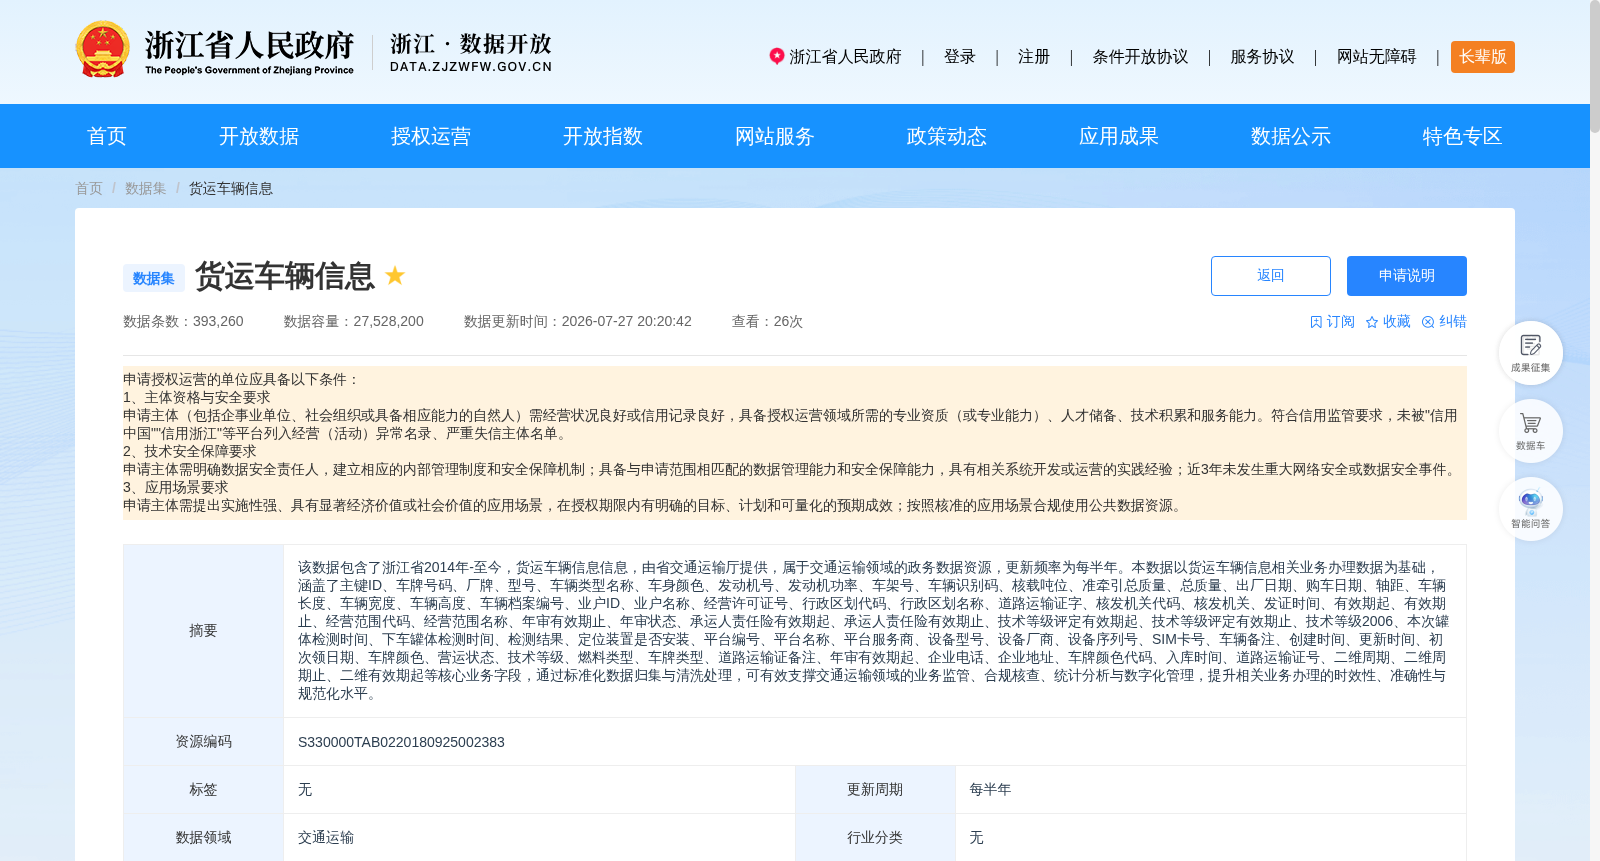Open the 数据公示 nav menu
Viewport: 1600px width, 861px height.
pyautogui.click(x=1291, y=136)
